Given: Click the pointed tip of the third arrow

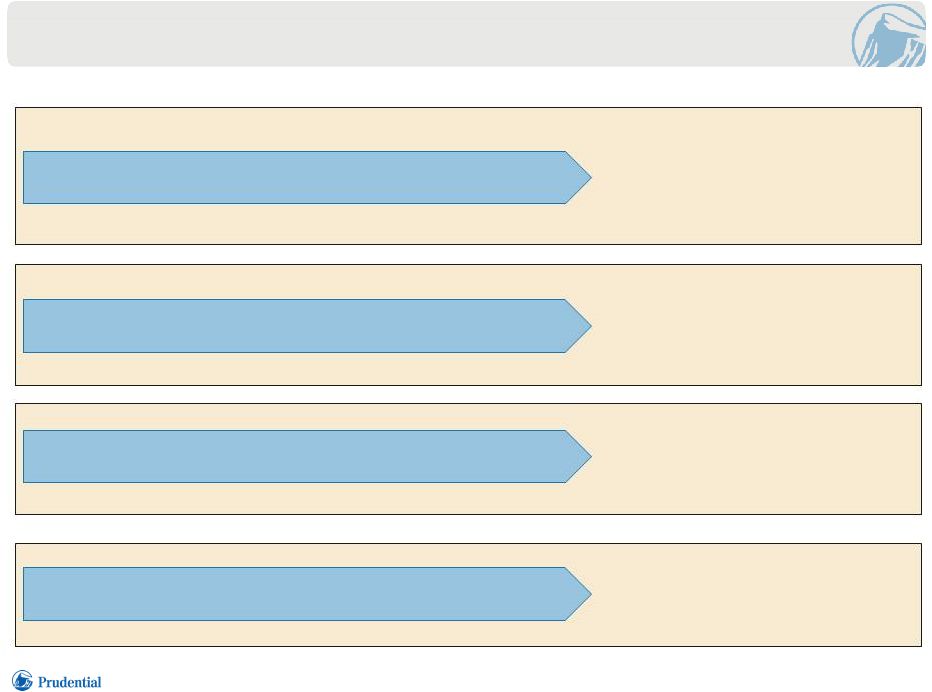Looking at the screenshot, I should coord(581,456).
